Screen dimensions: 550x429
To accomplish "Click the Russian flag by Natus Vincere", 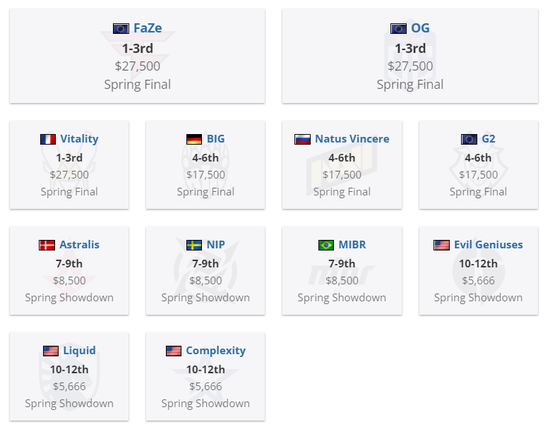I will (302, 139).
